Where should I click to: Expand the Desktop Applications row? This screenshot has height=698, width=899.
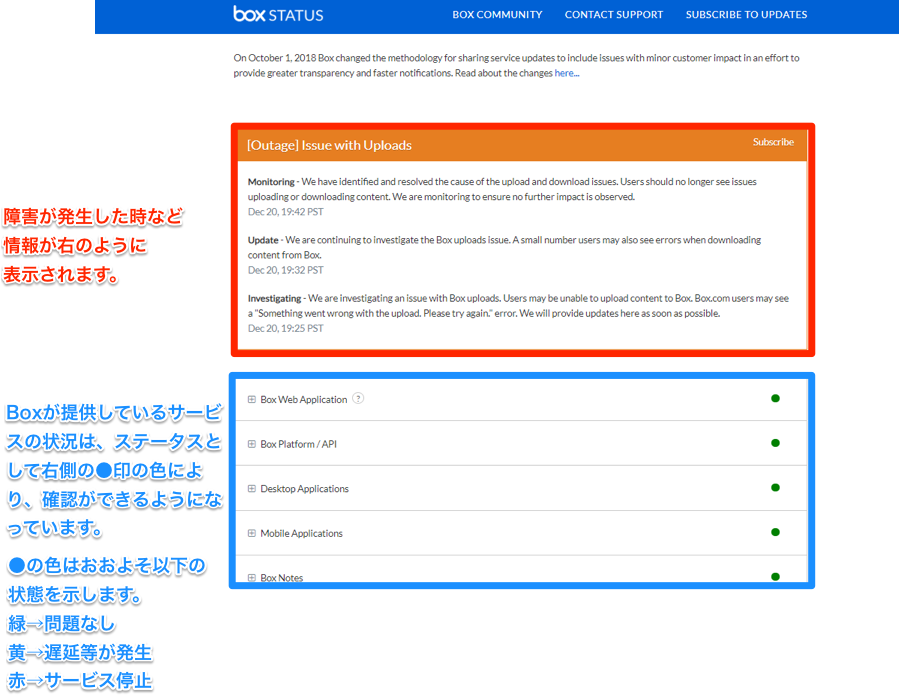[252, 489]
